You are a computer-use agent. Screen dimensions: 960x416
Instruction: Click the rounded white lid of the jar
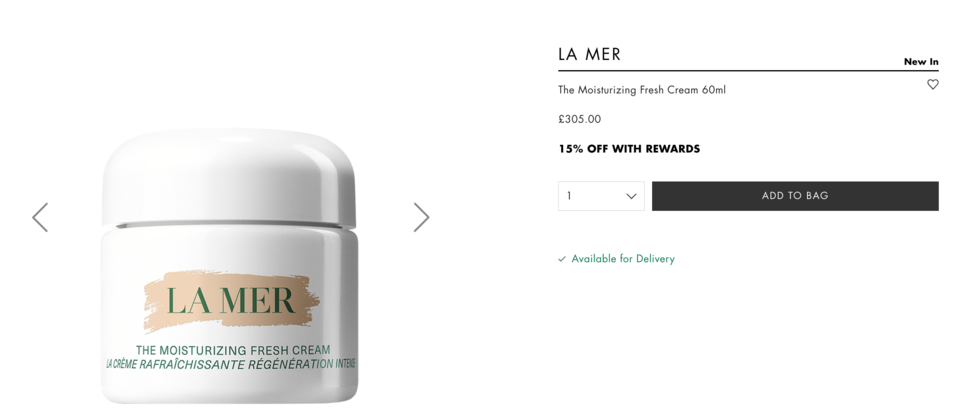coord(228,175)
